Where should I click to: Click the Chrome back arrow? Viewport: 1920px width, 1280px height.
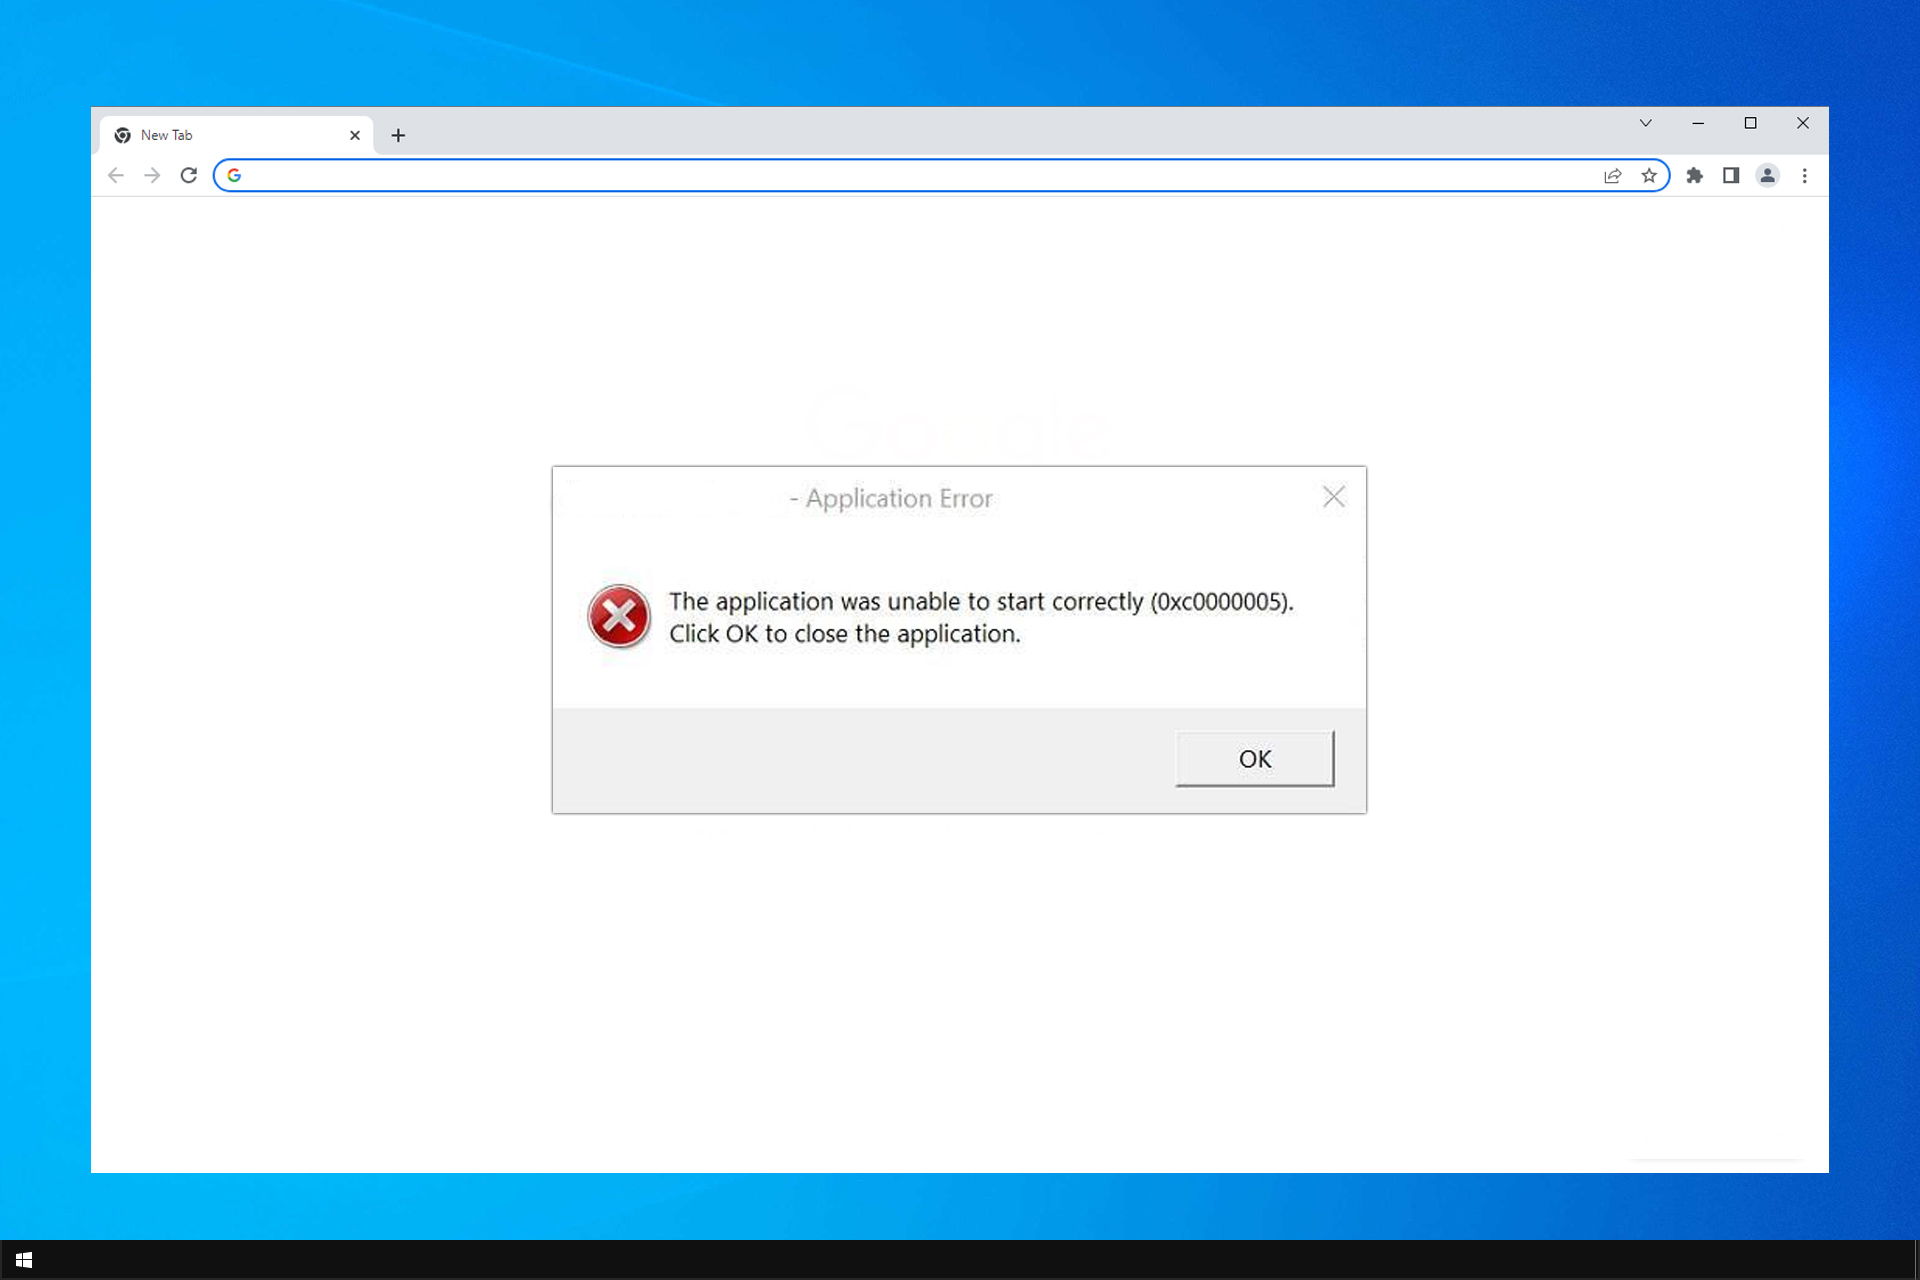click(x=116, y=176)
